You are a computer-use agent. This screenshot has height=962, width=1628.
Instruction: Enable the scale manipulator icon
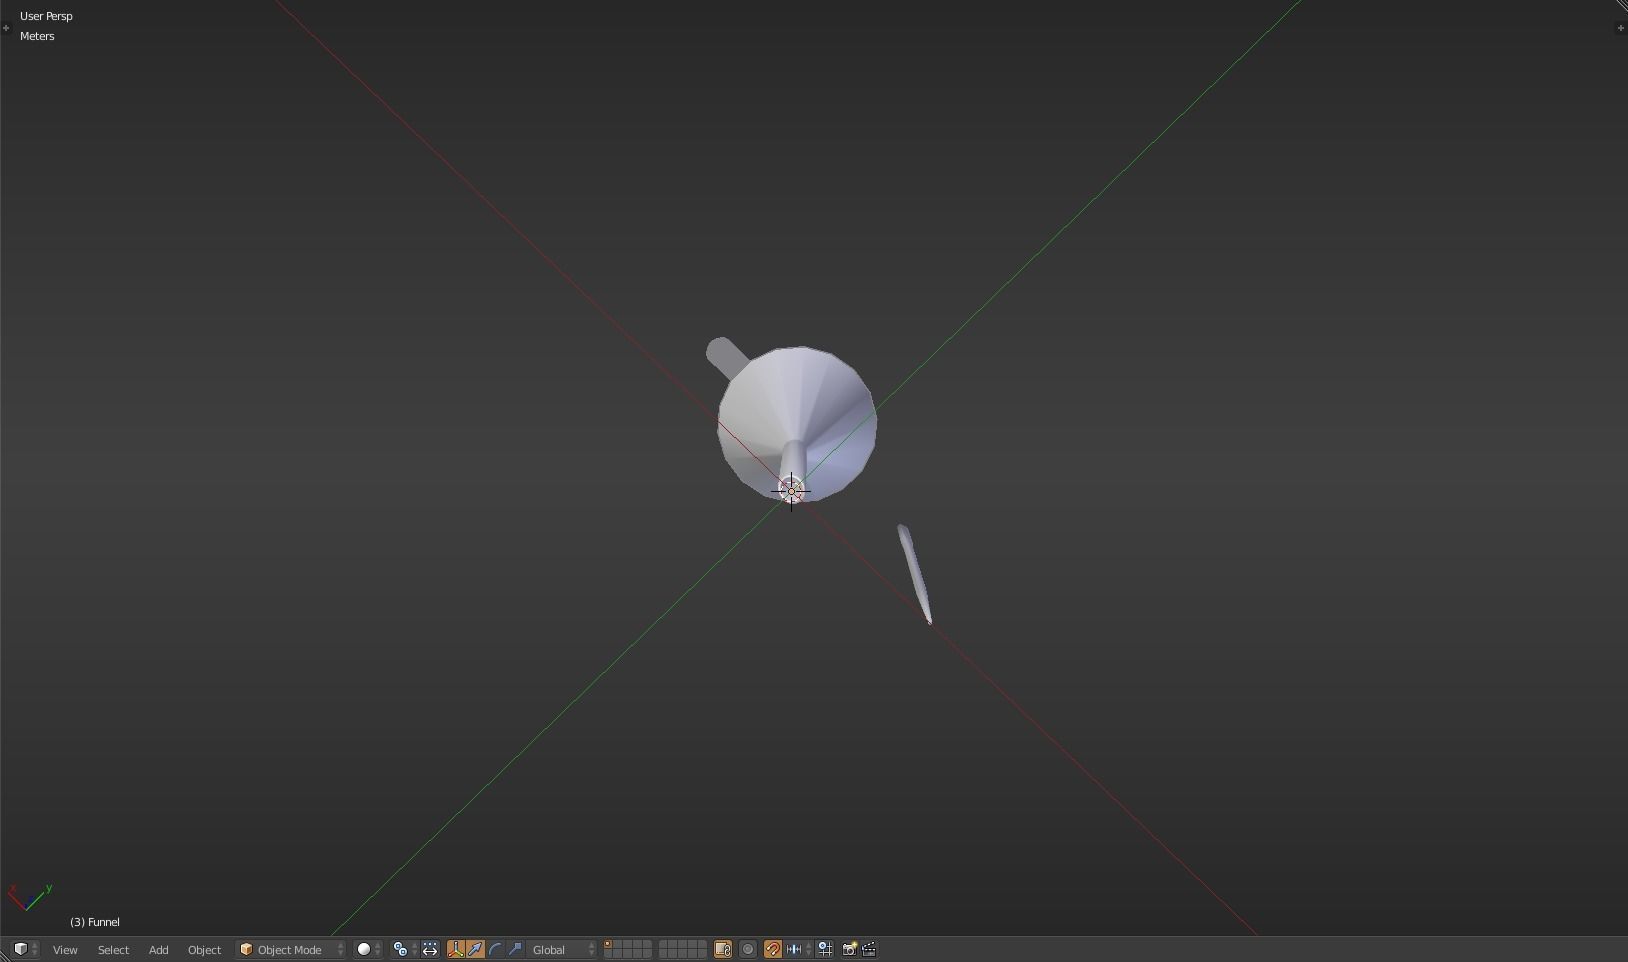(515, 949)
